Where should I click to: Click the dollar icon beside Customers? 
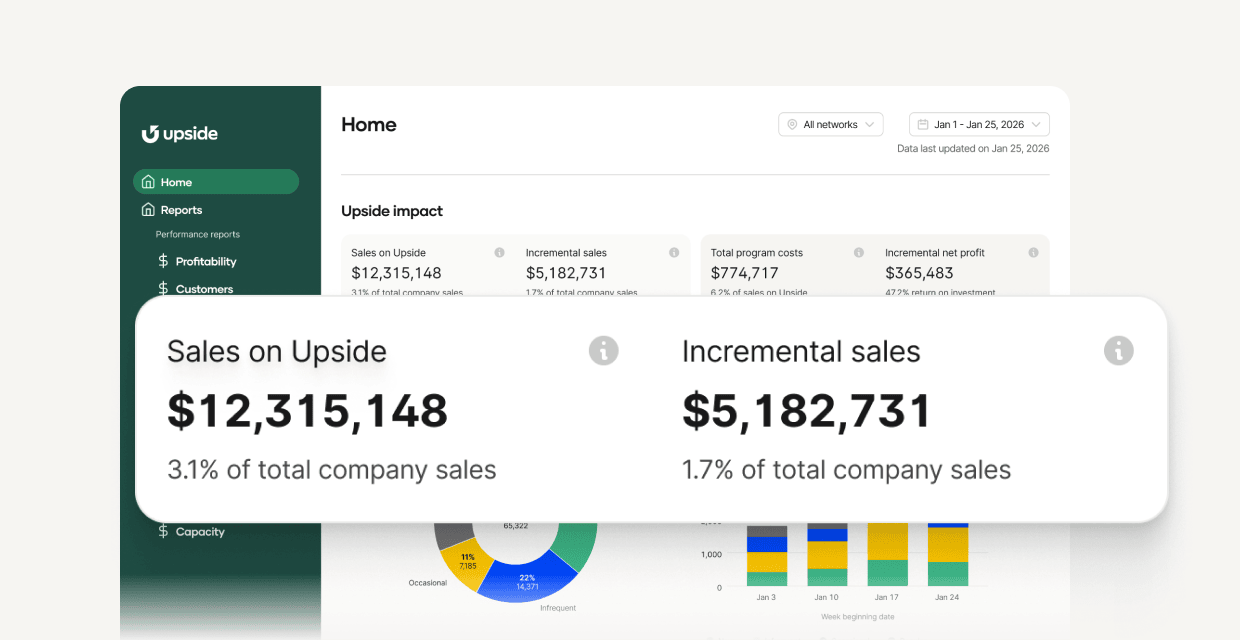[x=163, y=288]
